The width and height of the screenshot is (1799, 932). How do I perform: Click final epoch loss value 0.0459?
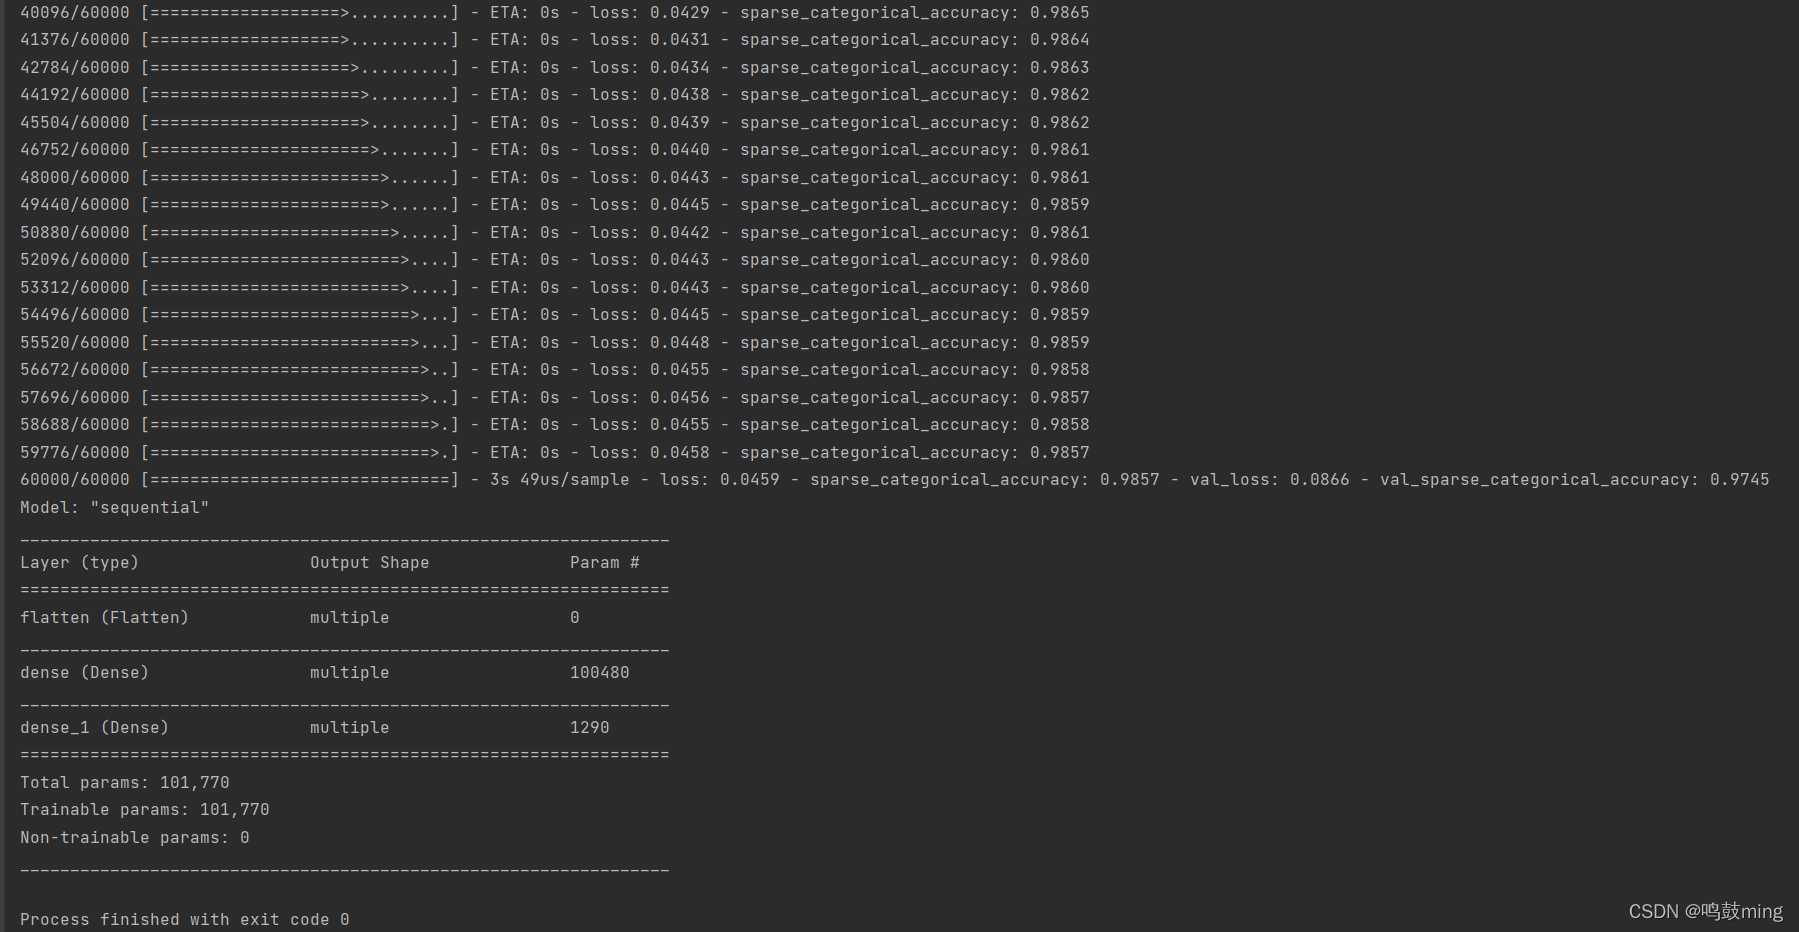750,480
